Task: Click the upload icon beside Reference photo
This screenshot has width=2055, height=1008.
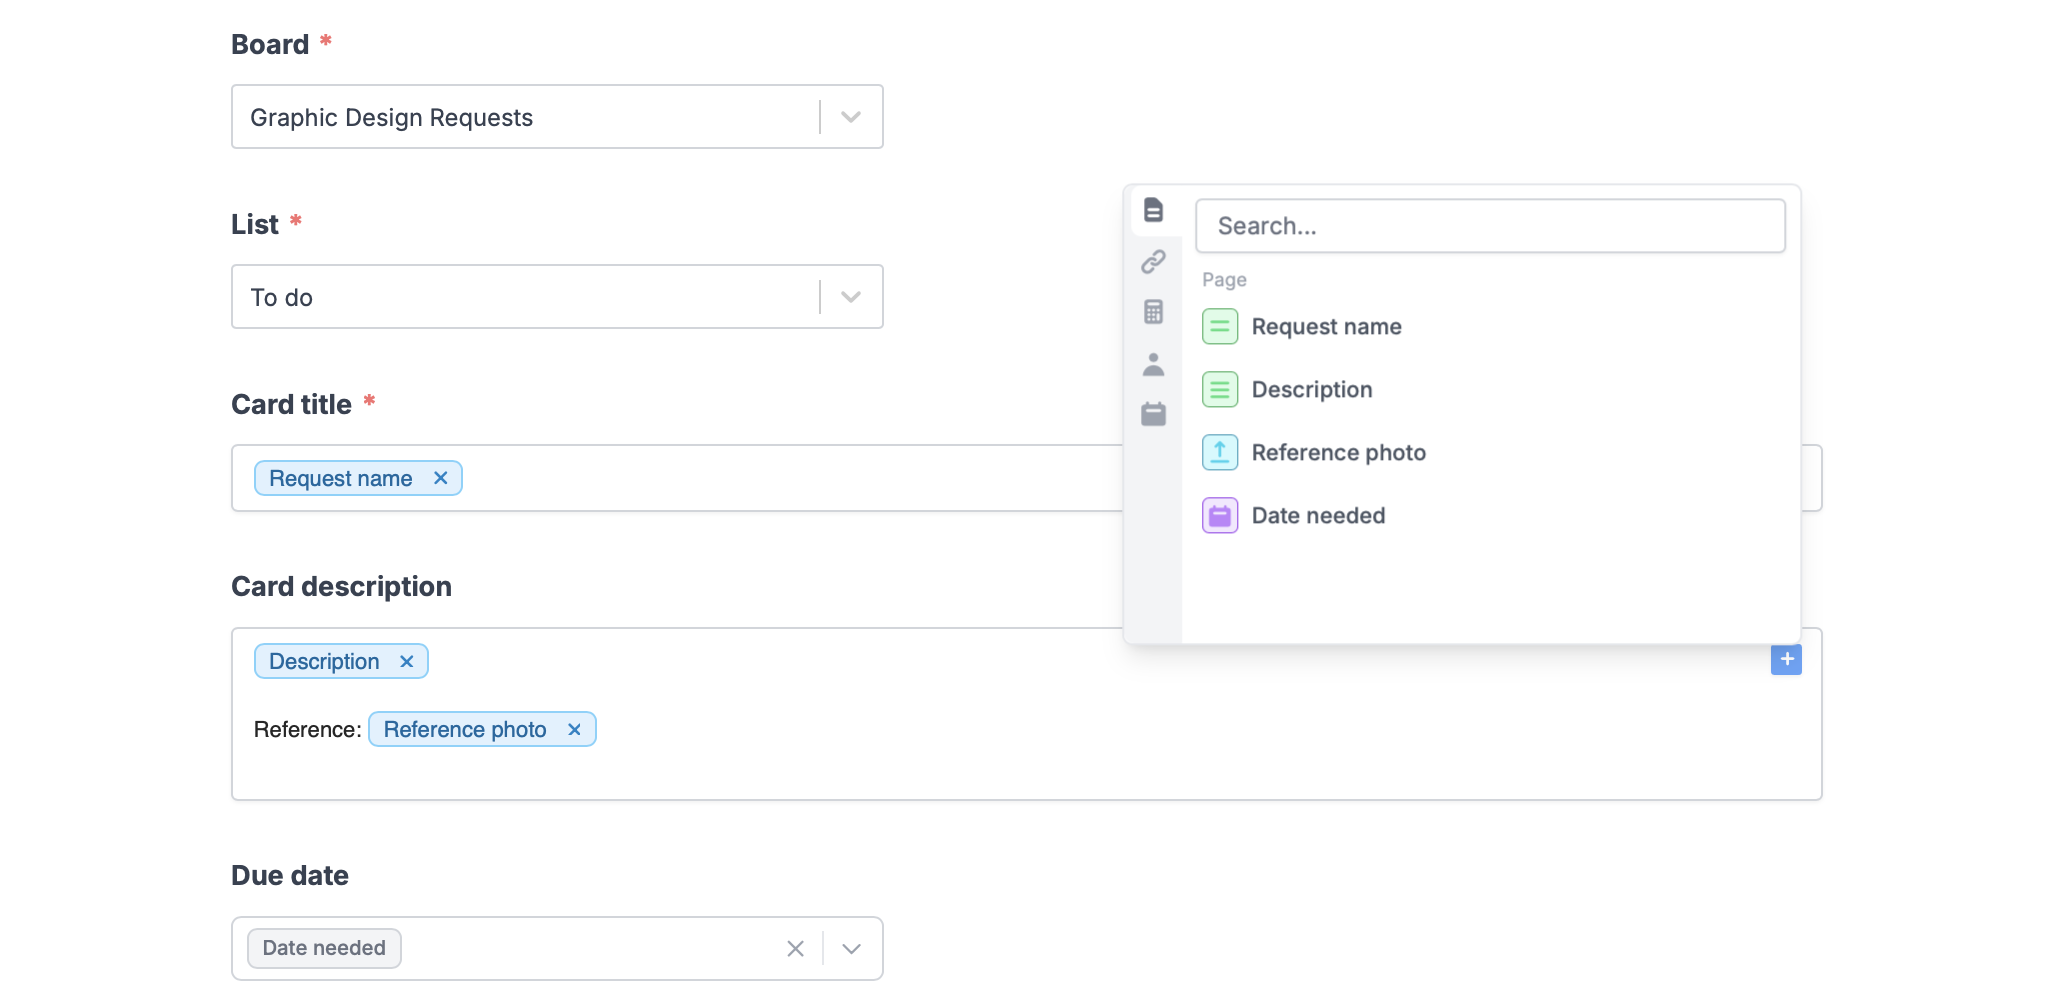Action: (x=1219, y=452)
